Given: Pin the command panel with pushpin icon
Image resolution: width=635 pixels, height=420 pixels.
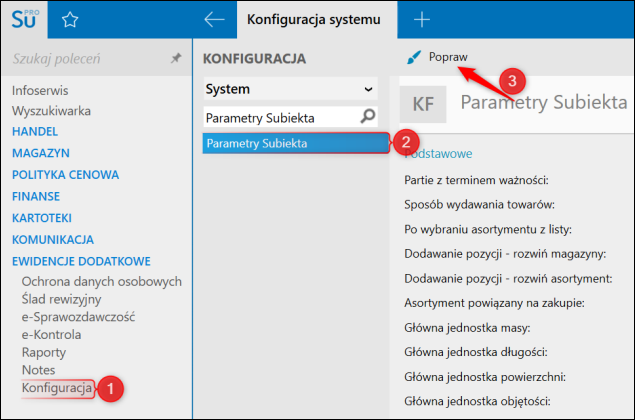Looking at the screenshot, I should [x=176, y=58].
